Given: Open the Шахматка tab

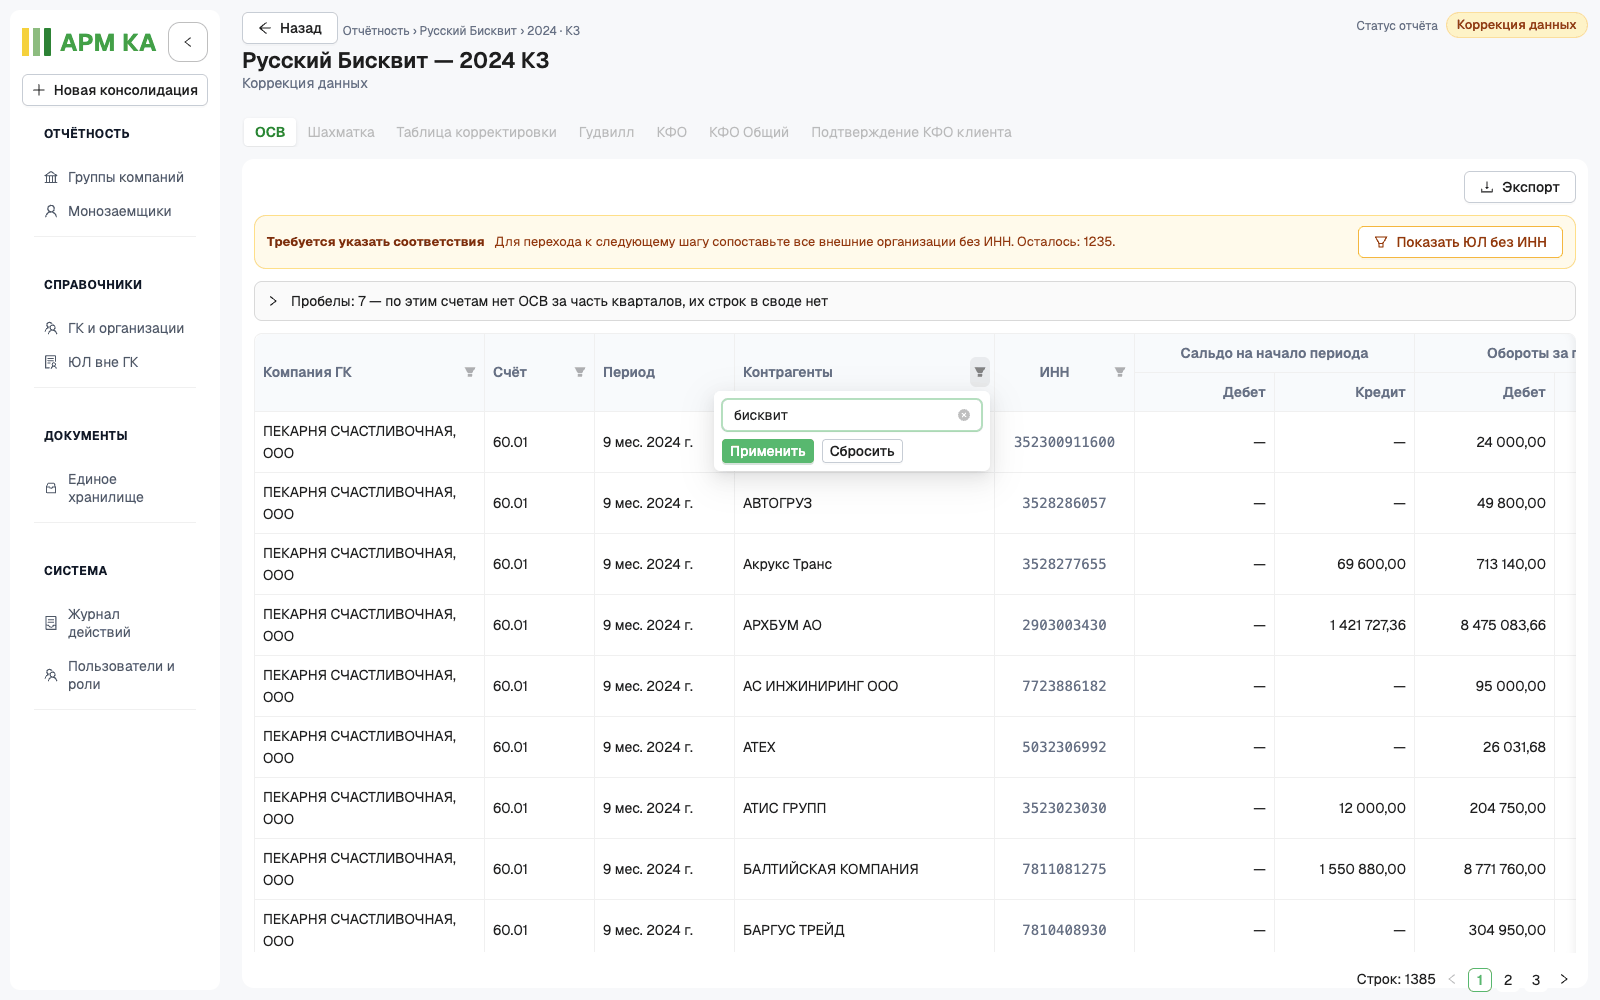Looking at the screenshot, I should [341, 132].
